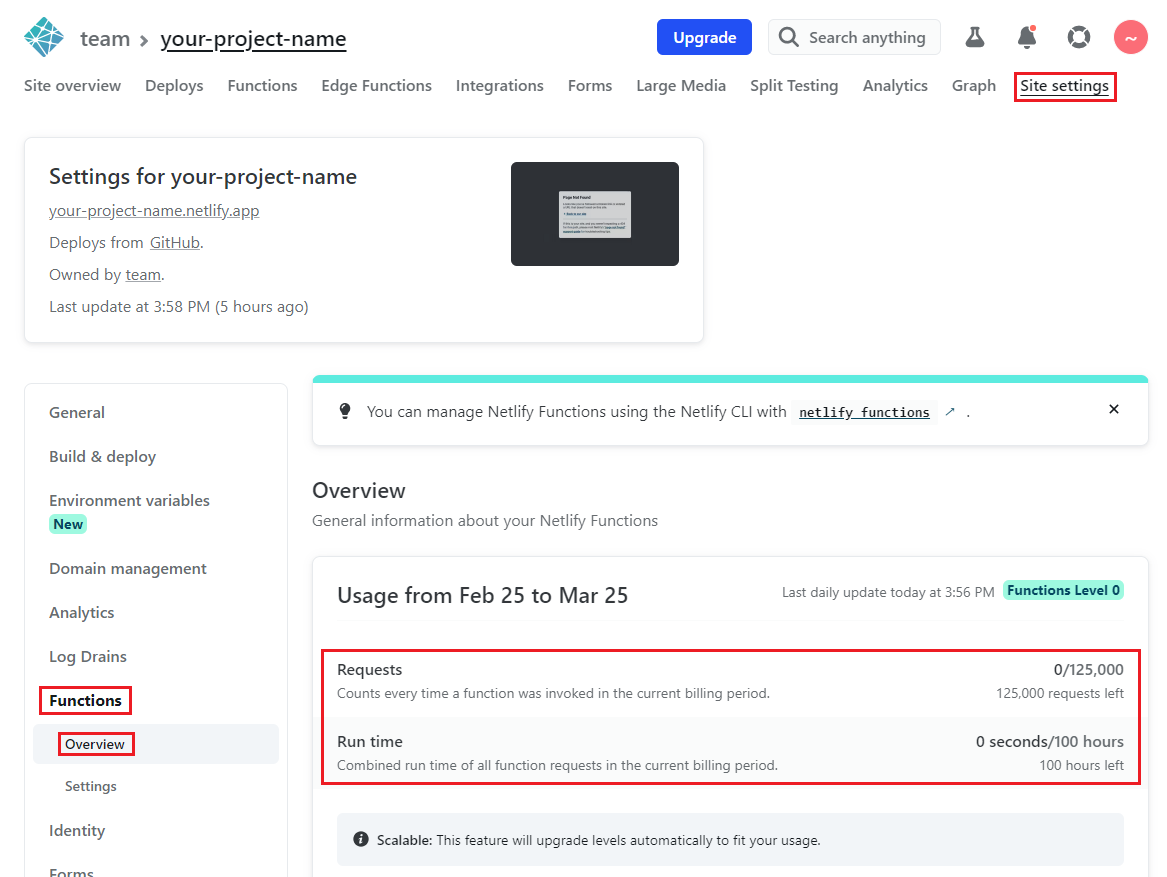
Task: Visit your-project-name.netlify.app link
Action: [x=154, y=210]
